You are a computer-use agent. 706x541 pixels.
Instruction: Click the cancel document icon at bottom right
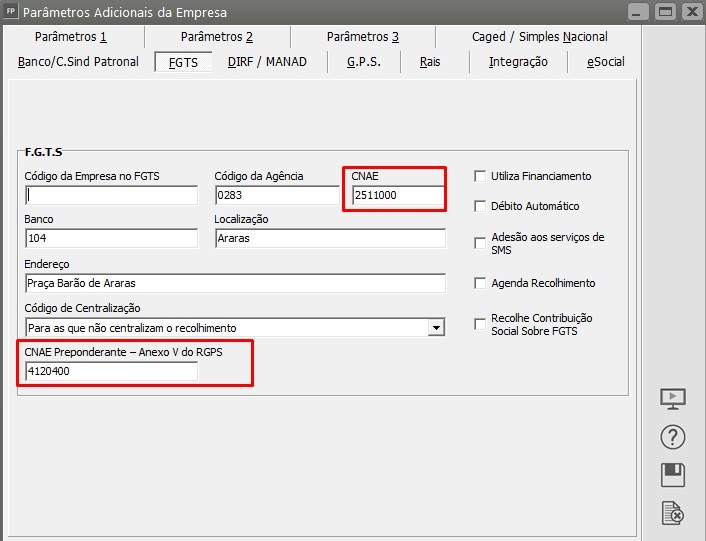click(673, 513)
